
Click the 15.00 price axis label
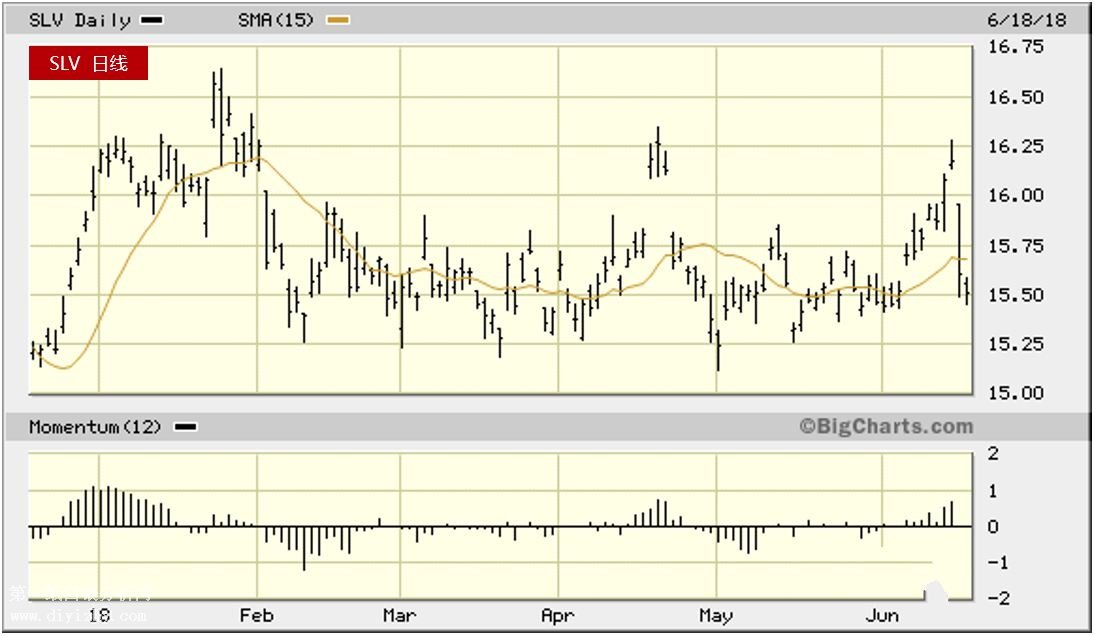pyautogui.click(x=1016, y=393)
